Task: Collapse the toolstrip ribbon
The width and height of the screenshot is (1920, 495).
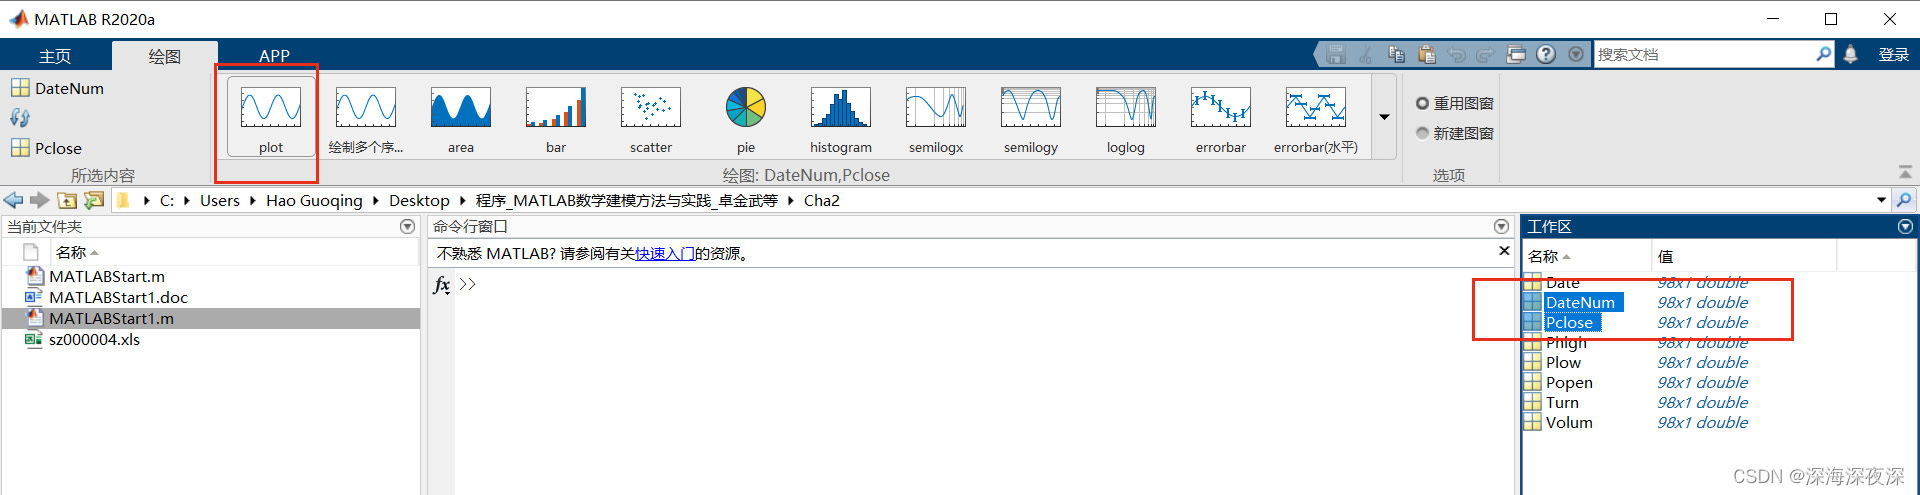Action: (x=1905, y=173)
